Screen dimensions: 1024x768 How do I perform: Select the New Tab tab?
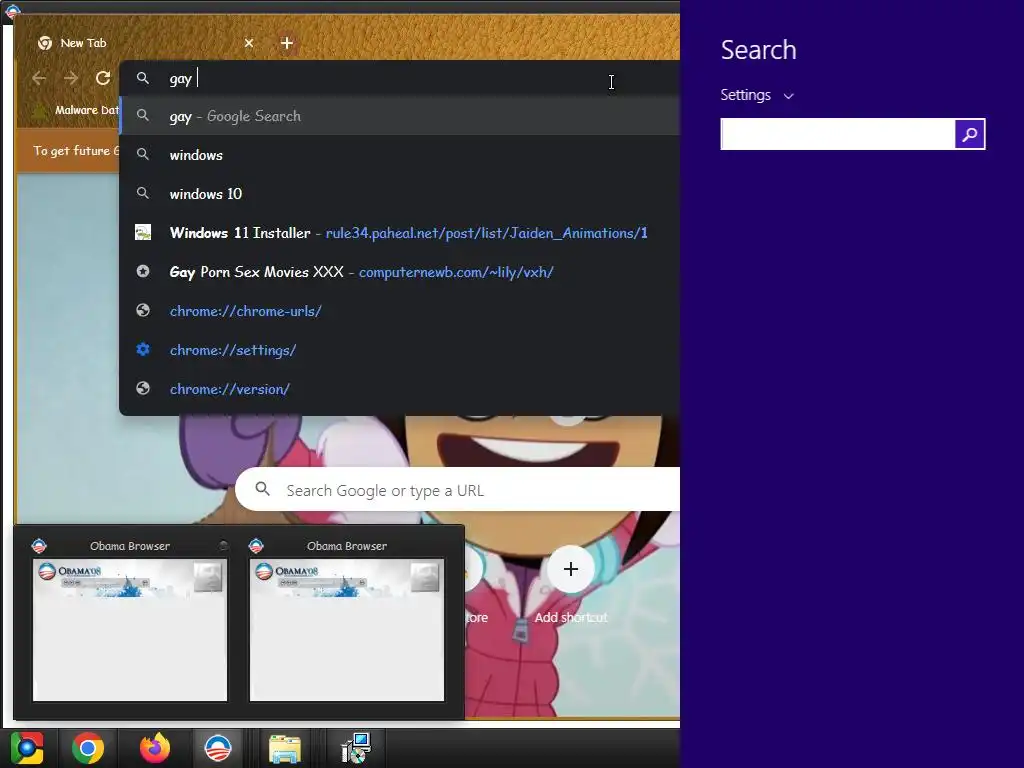[x=145, y=43]
